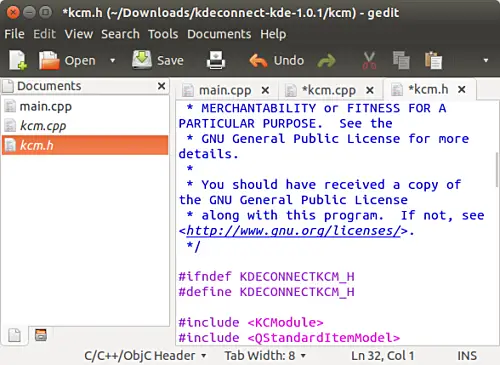This screenshot has width=500, height=365.
Task: Select kcm.cpp in the Documents list
Action: point(85,126)
